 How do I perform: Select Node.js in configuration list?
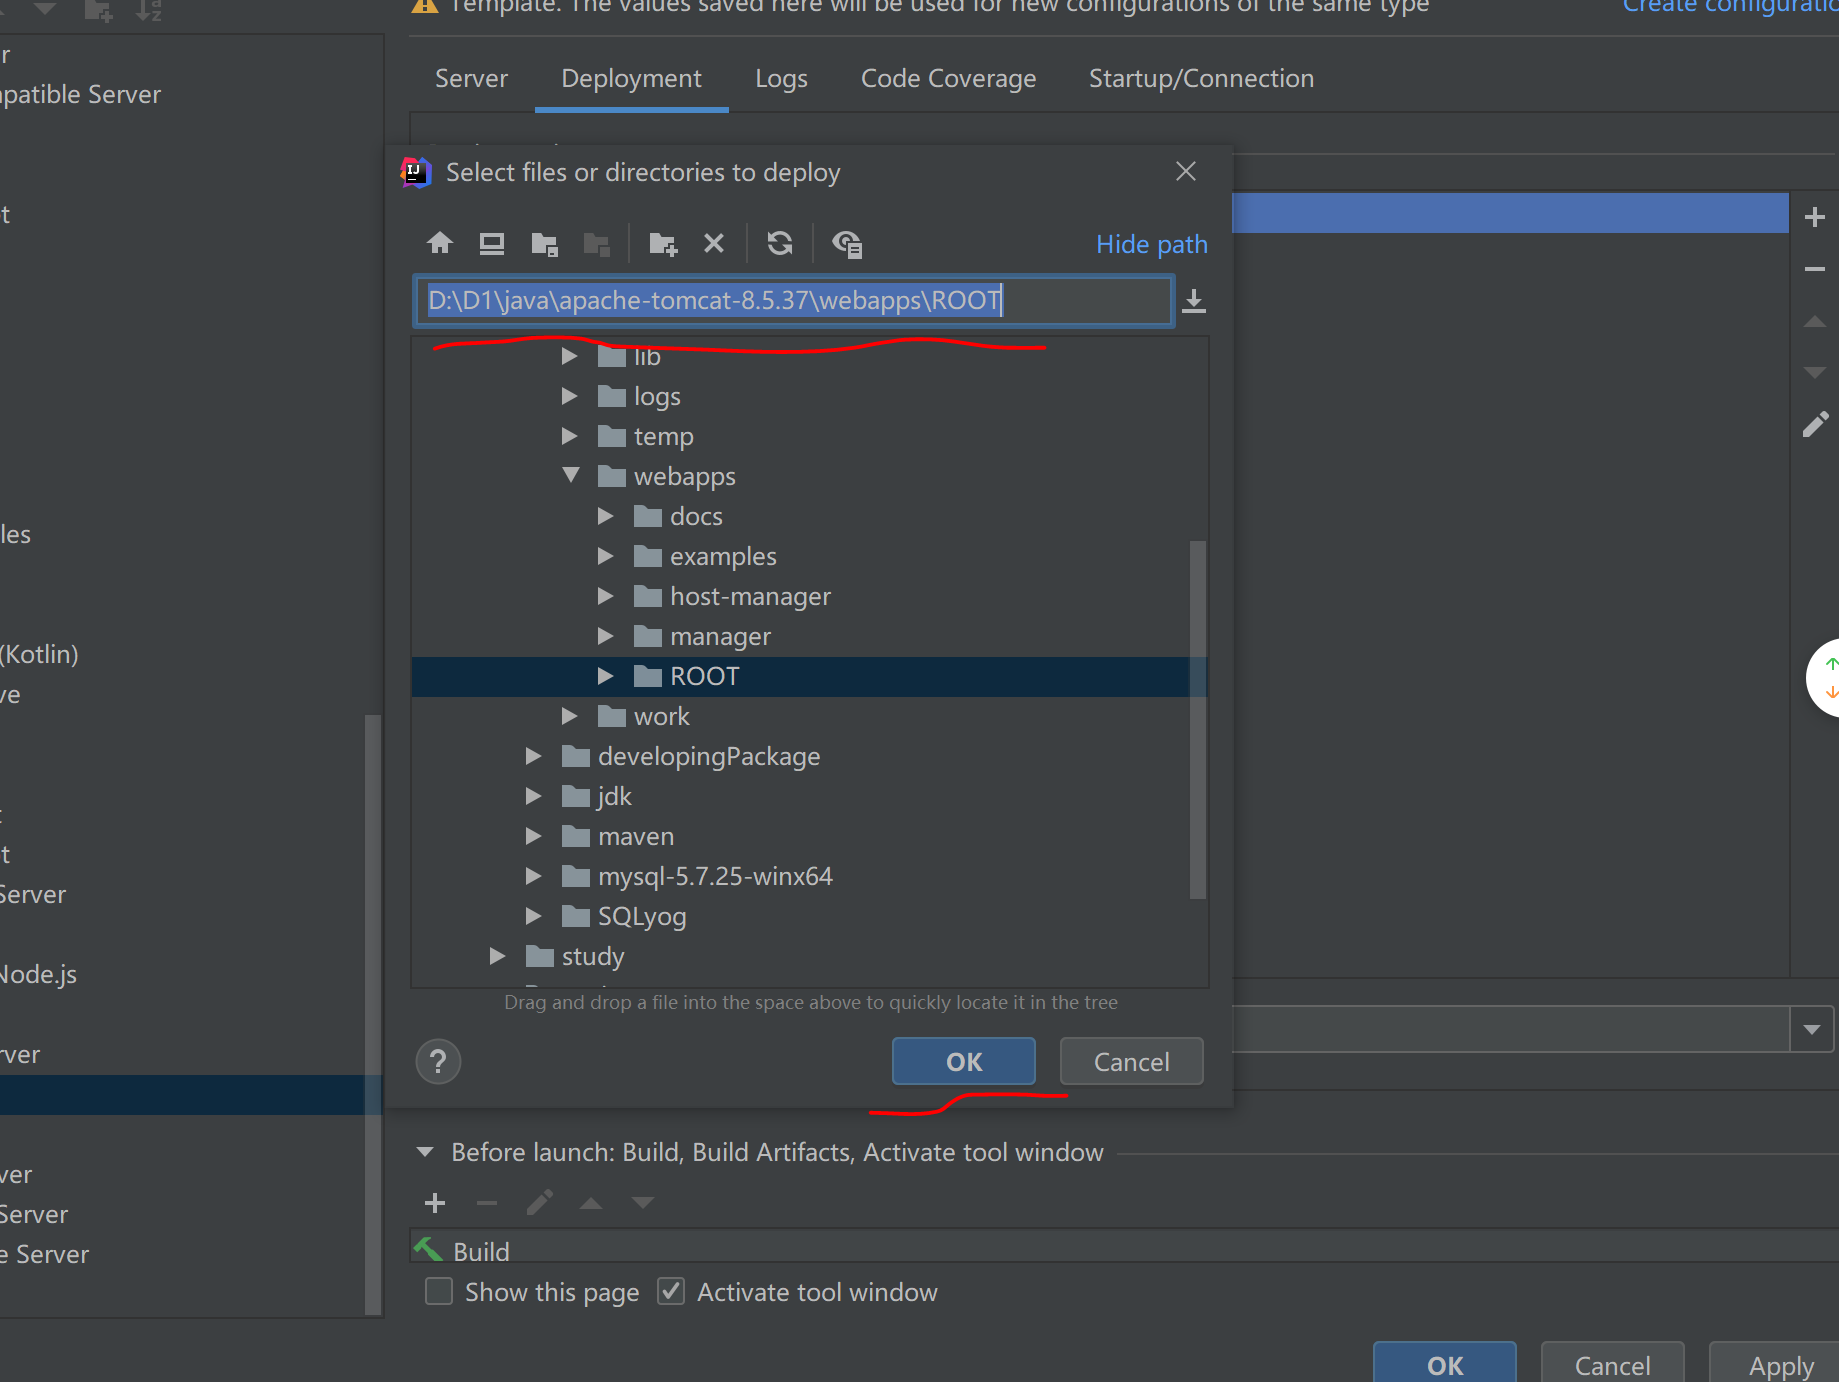click(x=38, y=974)
